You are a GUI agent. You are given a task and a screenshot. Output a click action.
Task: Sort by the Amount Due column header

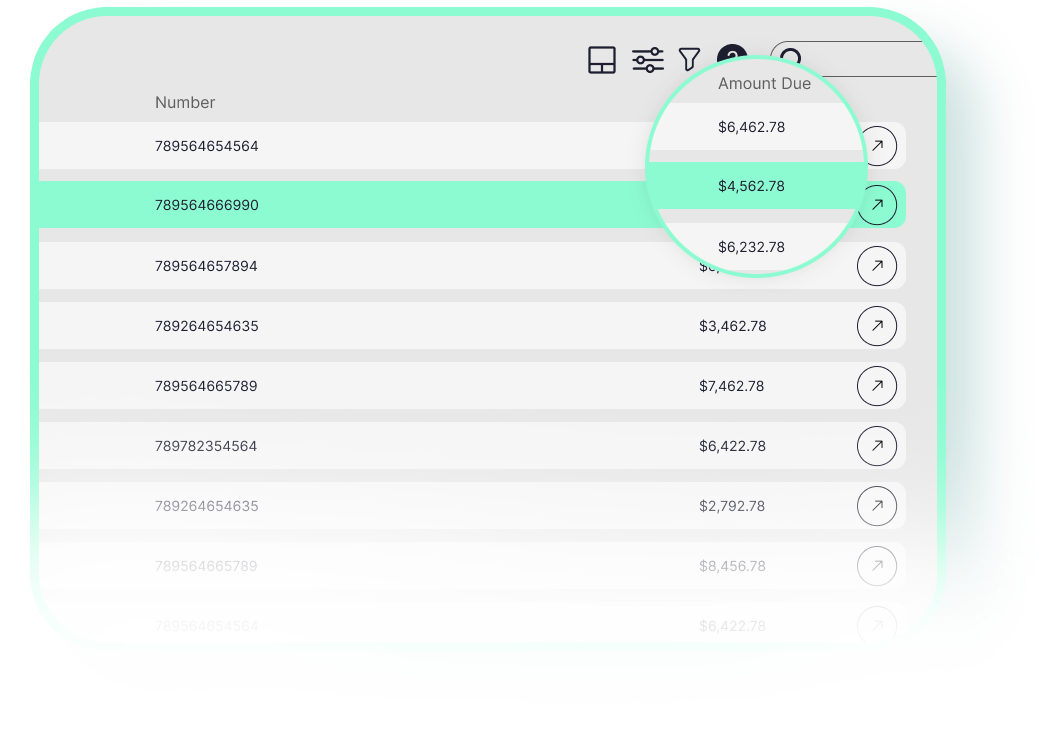click(764, 84)
